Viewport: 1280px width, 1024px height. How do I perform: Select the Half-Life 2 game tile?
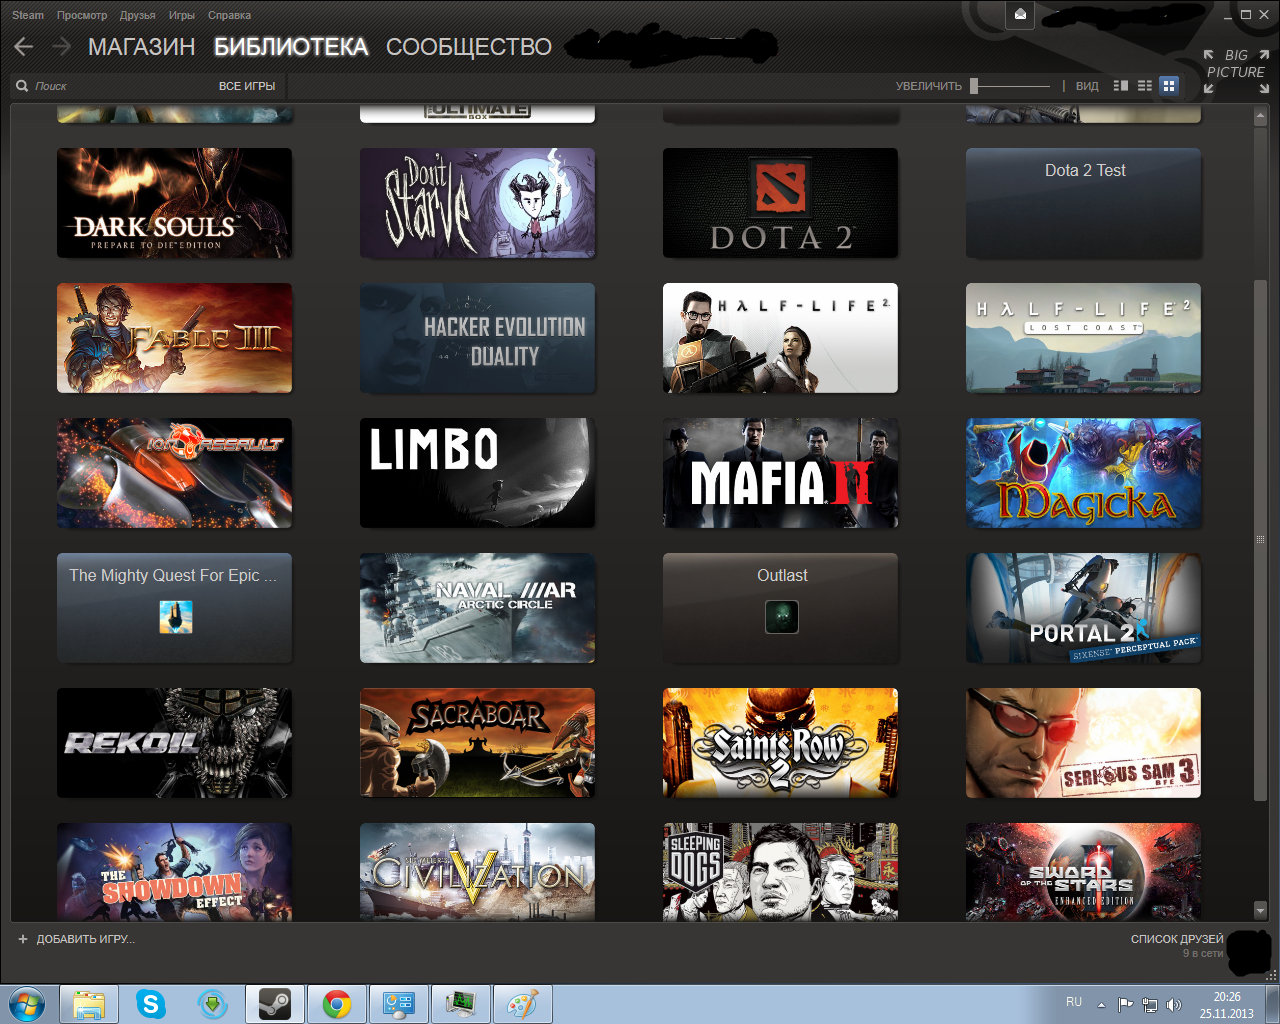780,338
